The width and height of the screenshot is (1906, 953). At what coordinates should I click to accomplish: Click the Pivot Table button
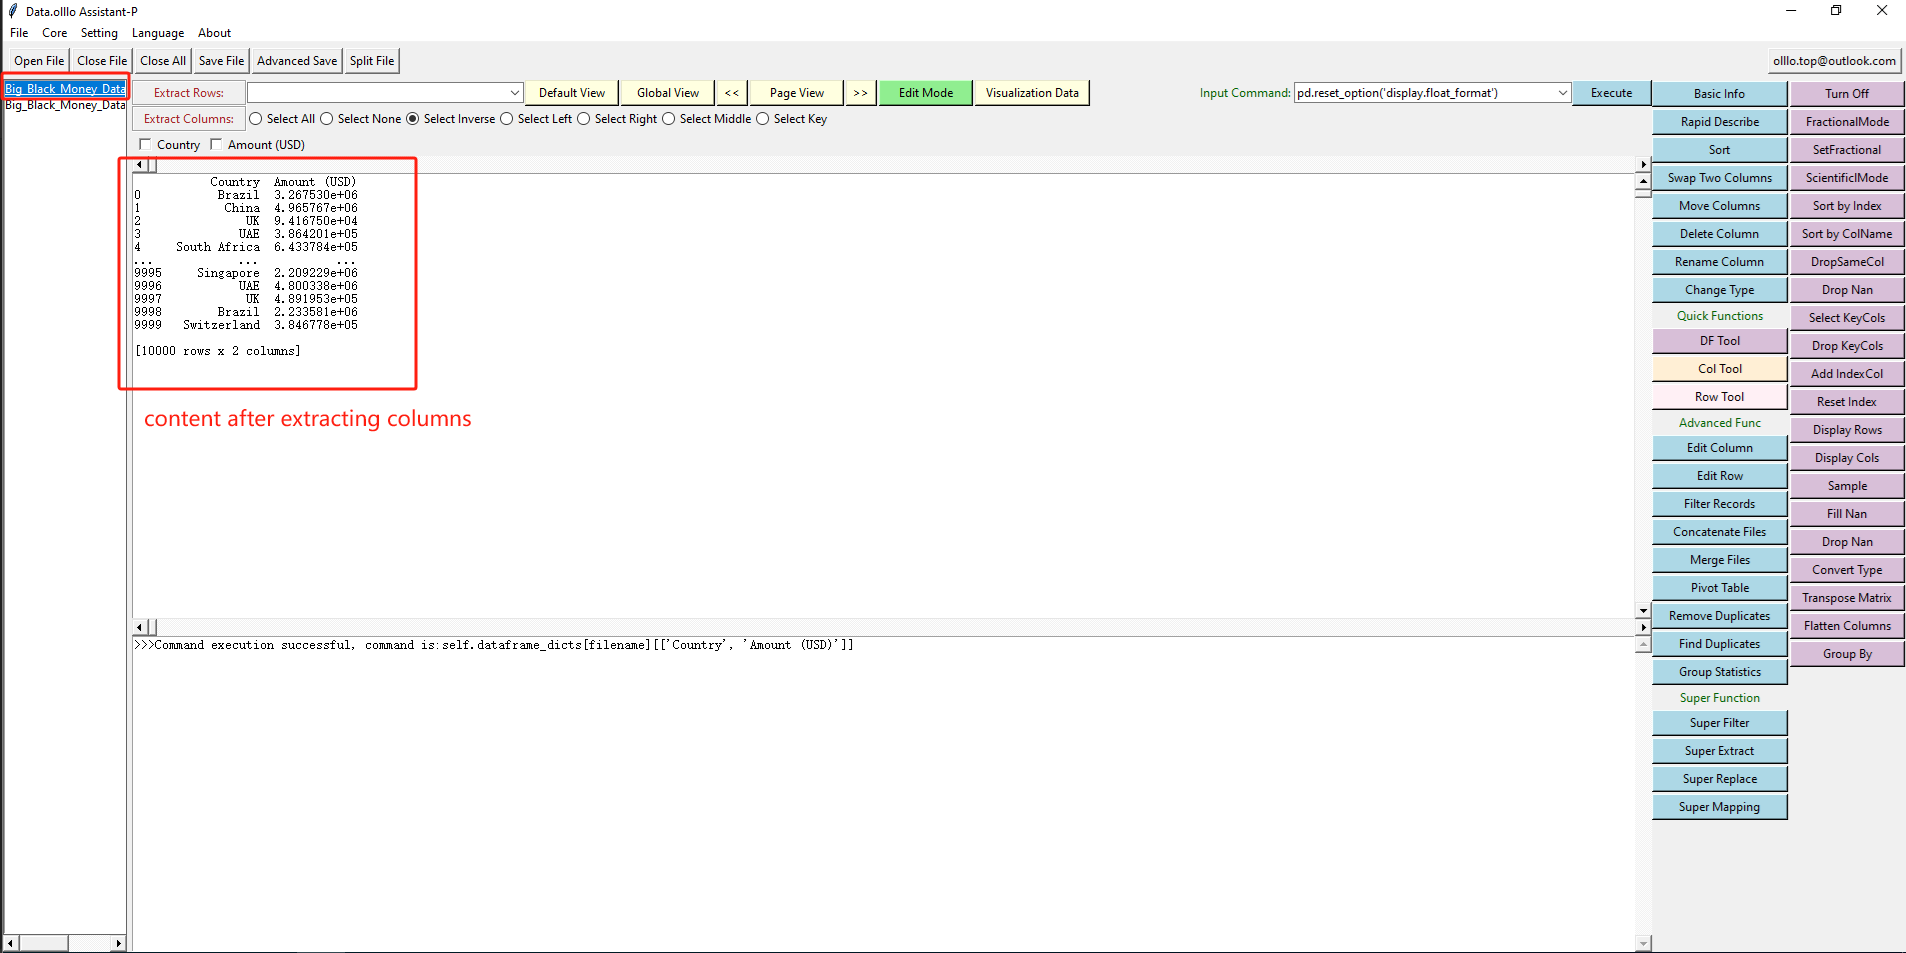coord(1719,588)
